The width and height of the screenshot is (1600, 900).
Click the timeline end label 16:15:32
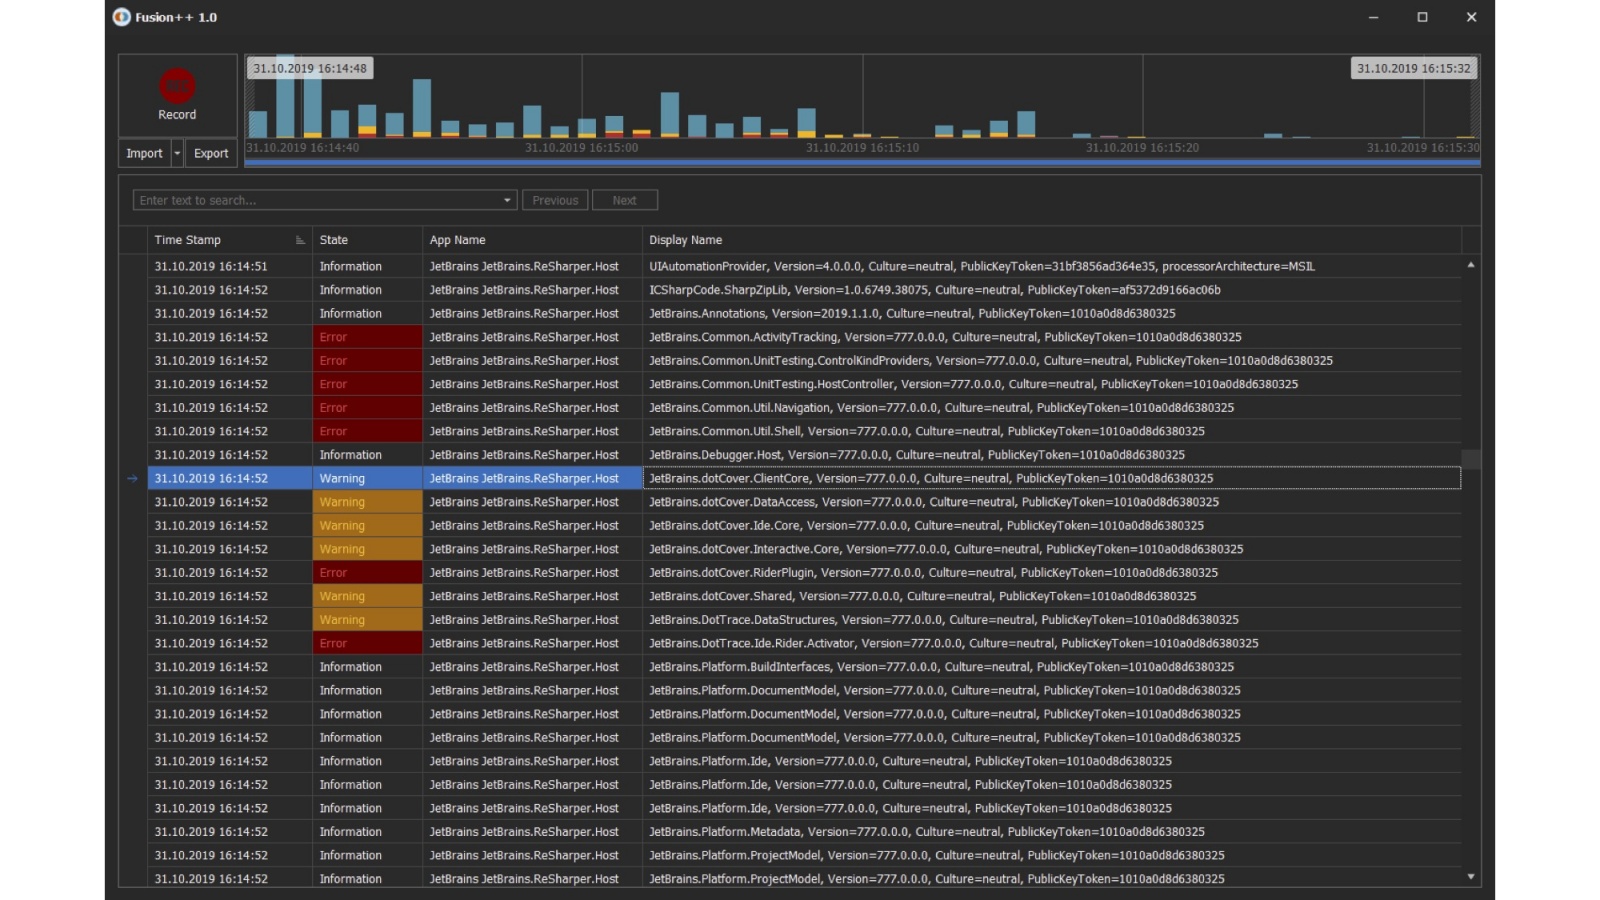point(1414,68)
